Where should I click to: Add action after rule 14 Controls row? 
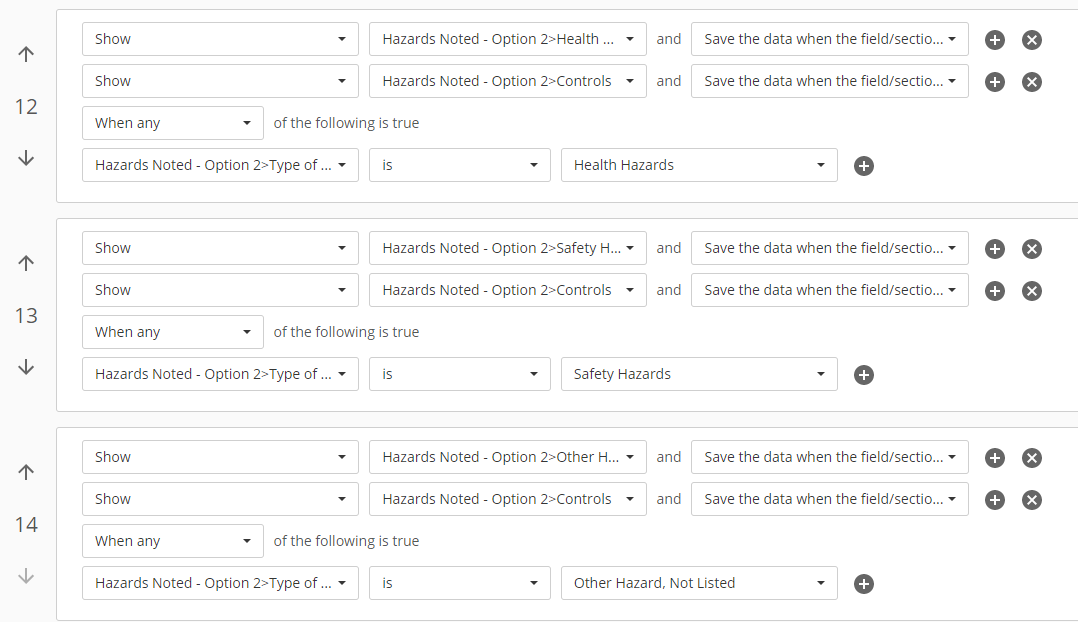pyautogui.click(x=995, y=500)
